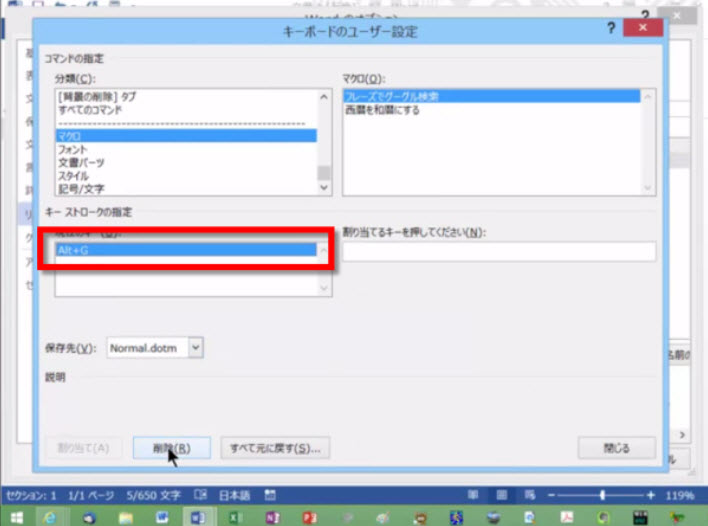Click the 削除(R) remove button
This screenshot has height=526, width=708.
coord(171,448)
